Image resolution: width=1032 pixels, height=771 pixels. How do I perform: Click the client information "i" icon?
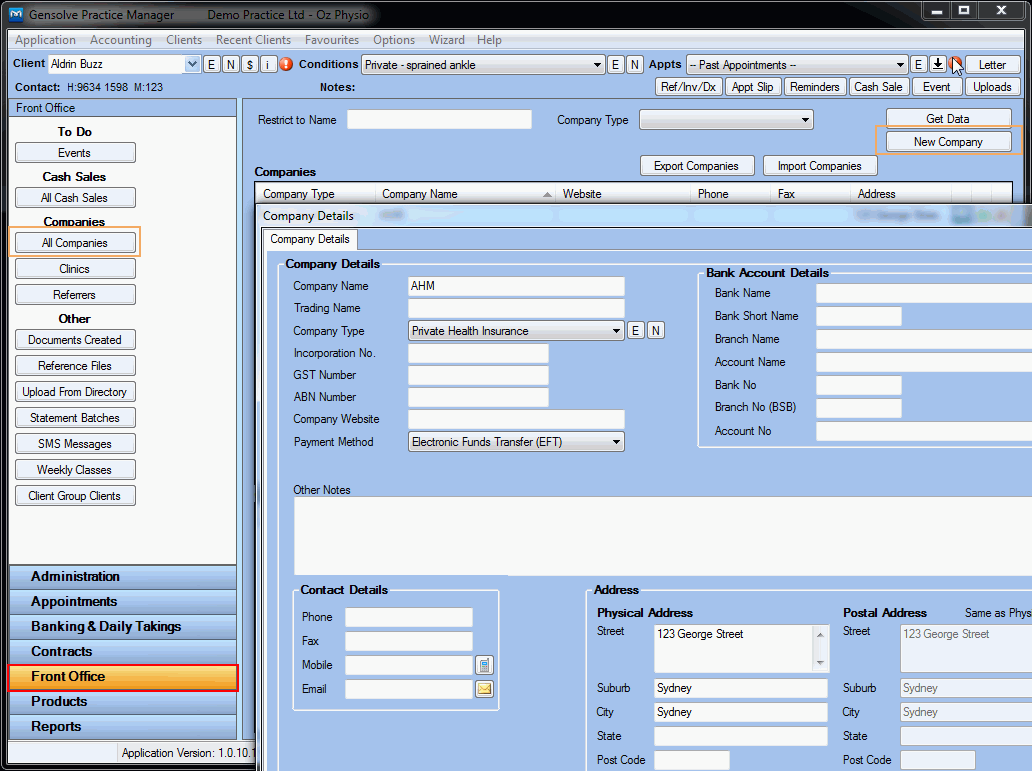268,63
